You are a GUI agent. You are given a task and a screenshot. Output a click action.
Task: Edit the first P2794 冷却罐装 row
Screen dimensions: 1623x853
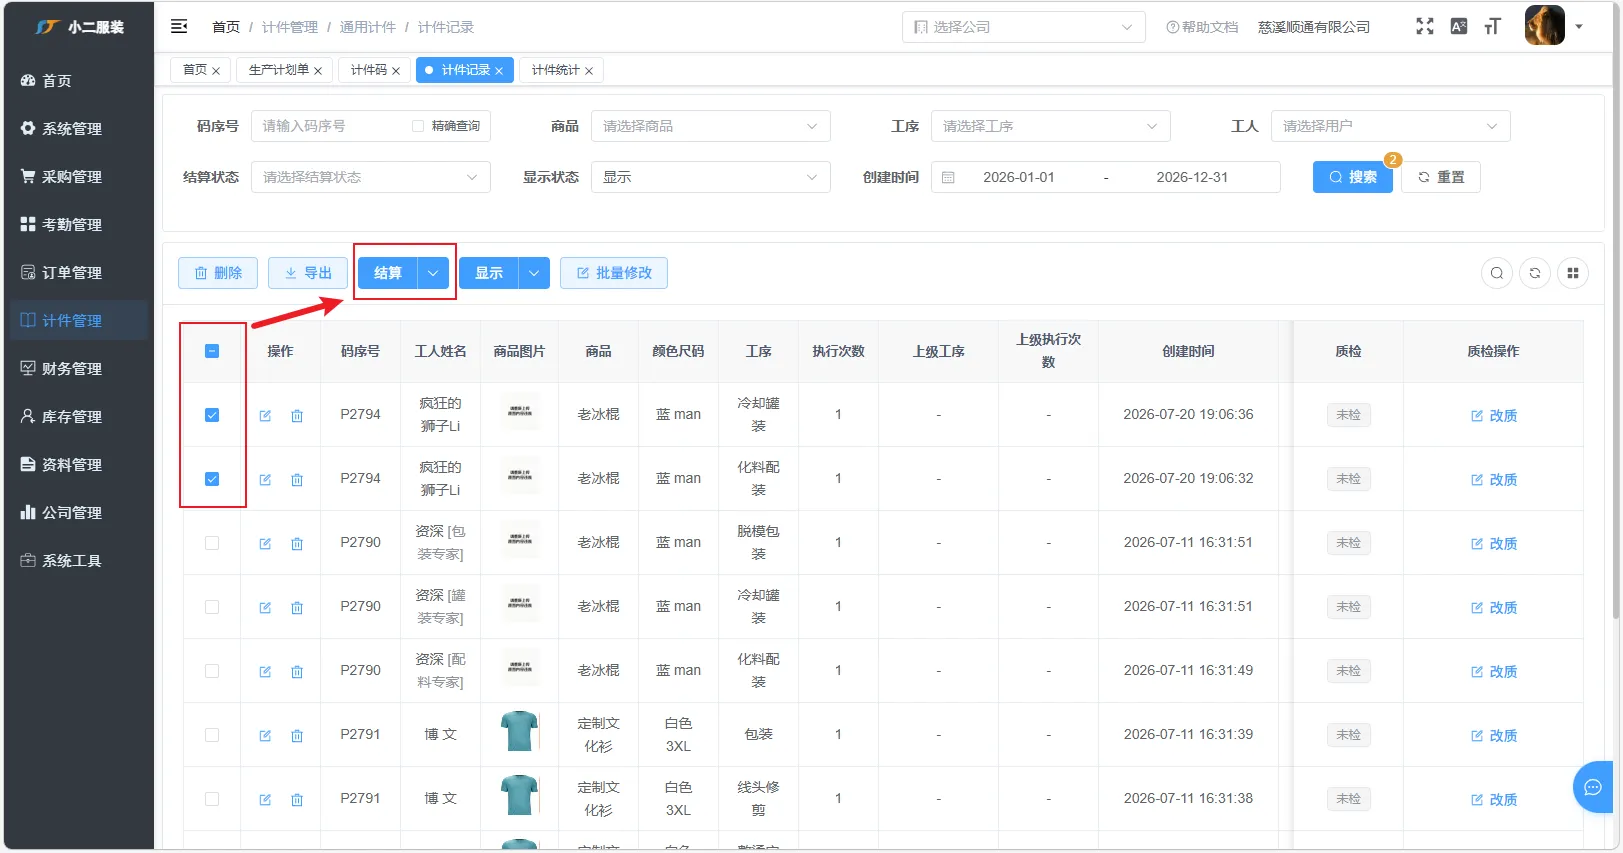click(265, 416)
